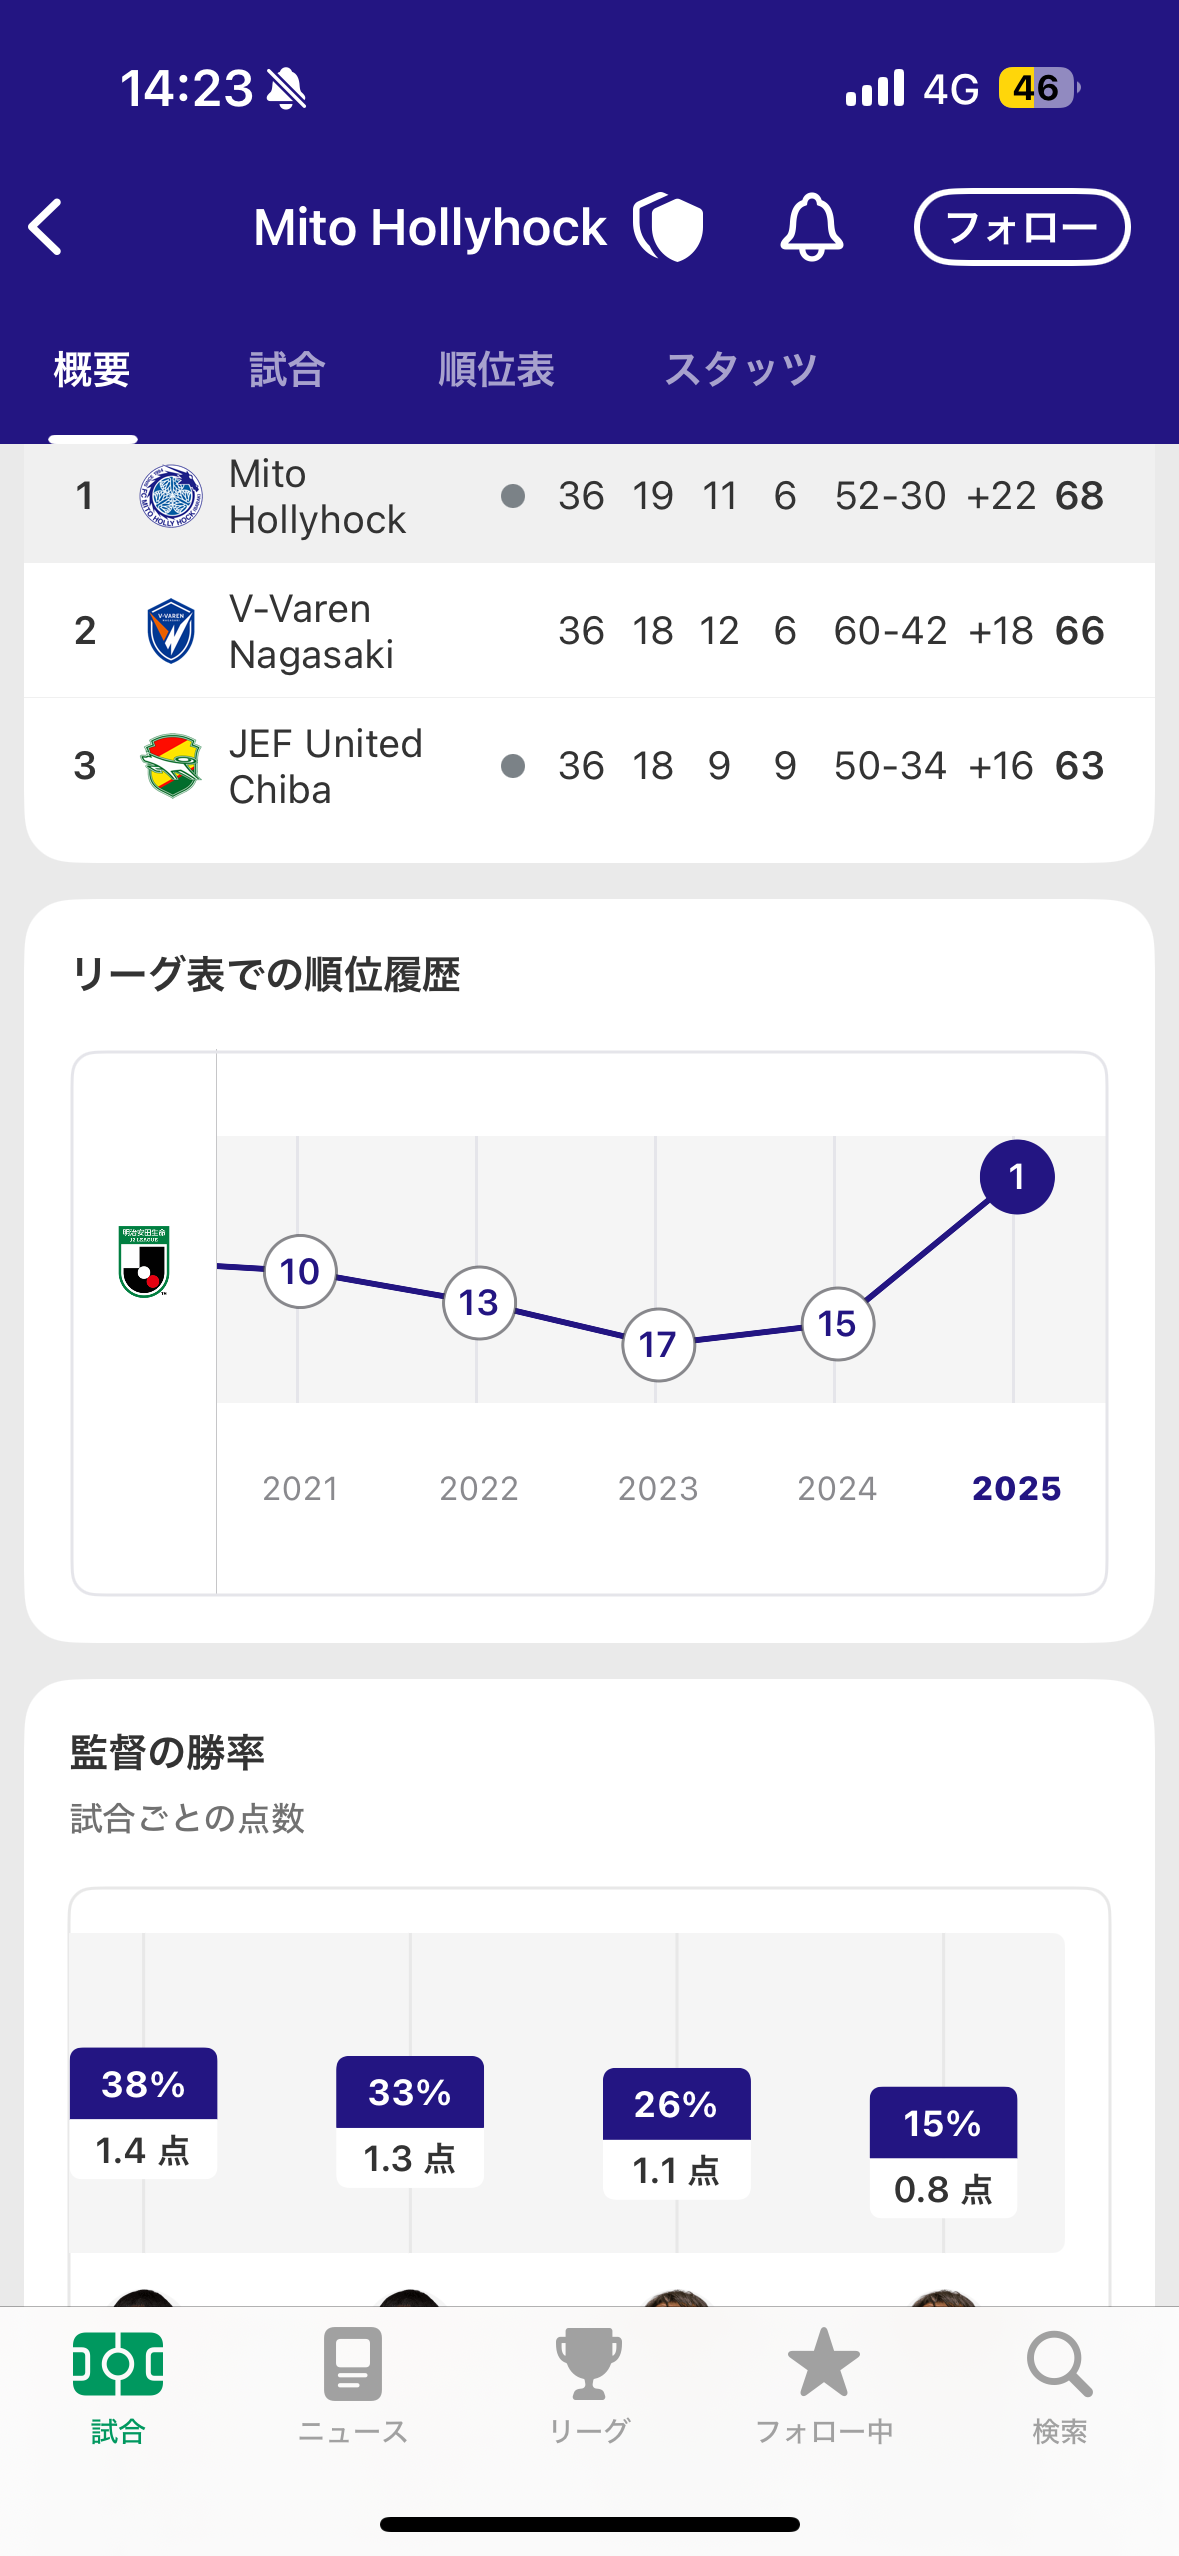Screen dimensions: 1179x2556
Task: Select the 2025 rank 1 marker
Action: pyautogui.click(x=1016, y=1177)
